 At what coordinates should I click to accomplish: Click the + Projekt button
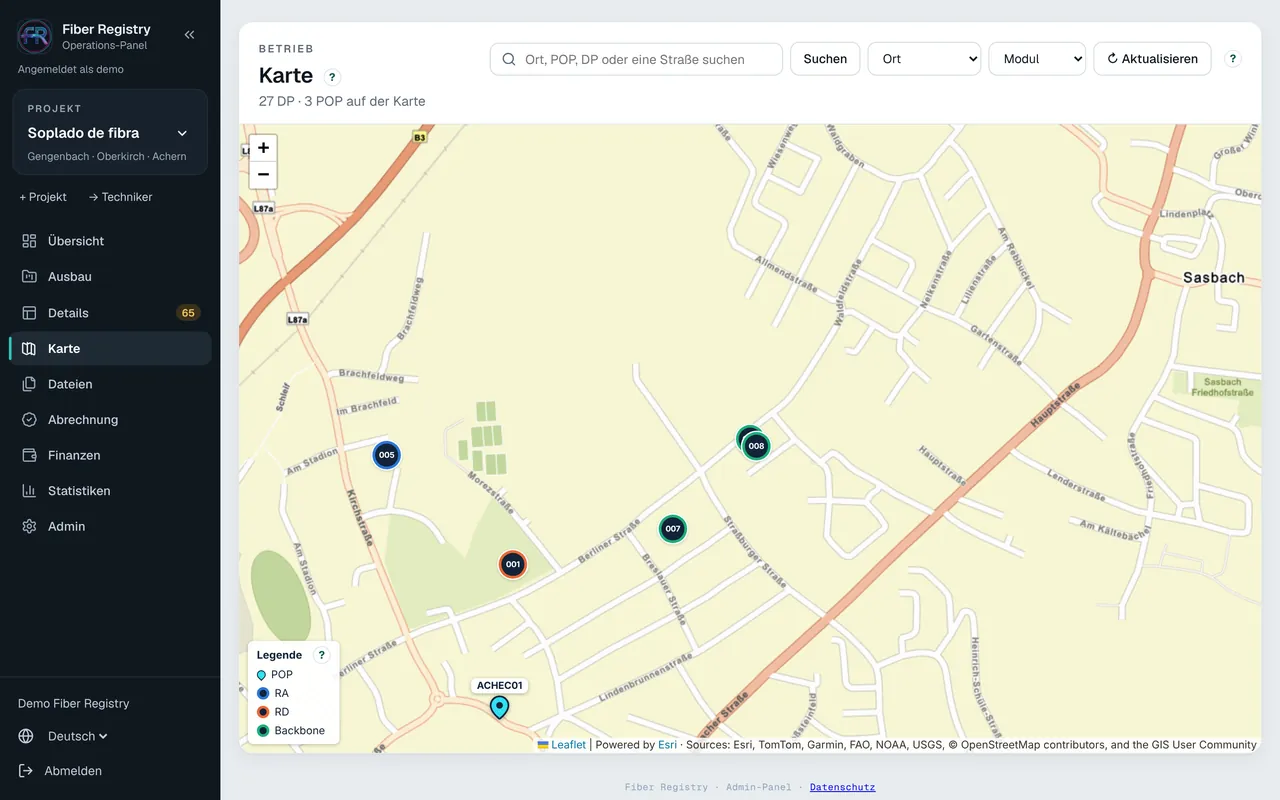[x=43, y=197]
